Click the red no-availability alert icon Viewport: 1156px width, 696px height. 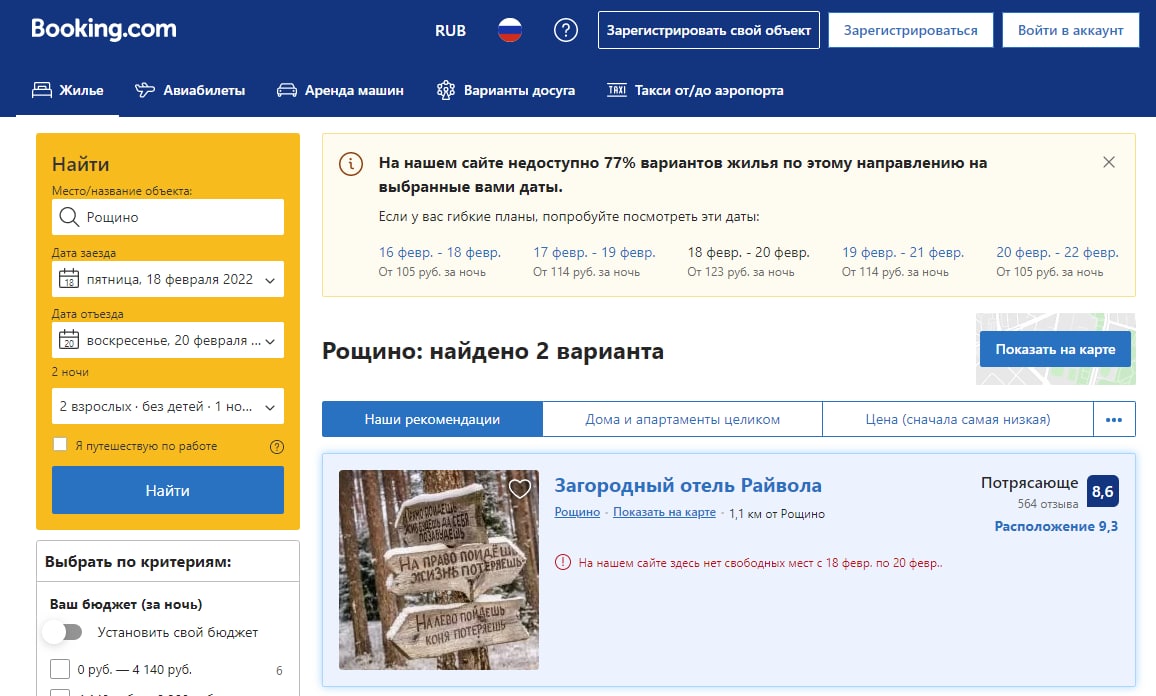563,563
